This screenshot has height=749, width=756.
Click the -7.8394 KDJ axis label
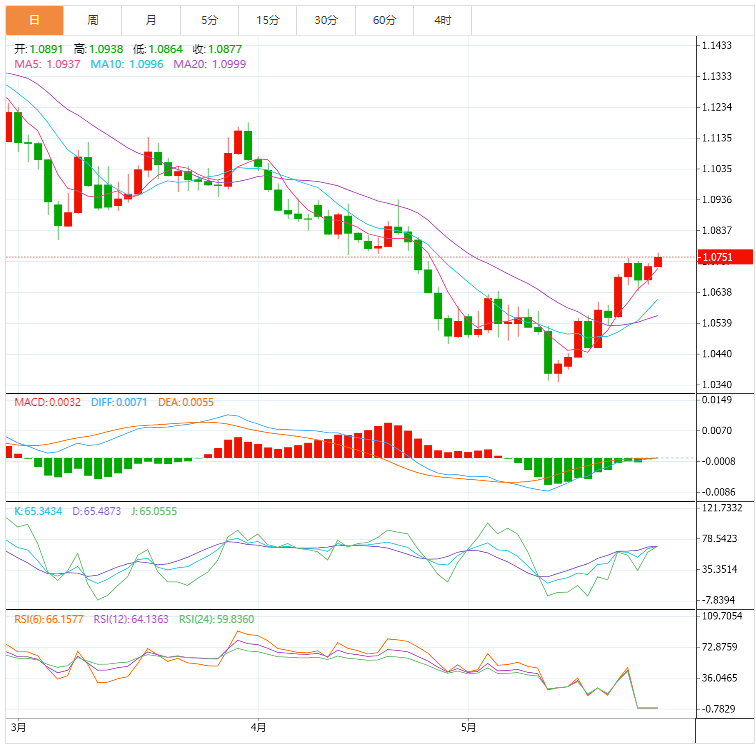pos(718,600)
